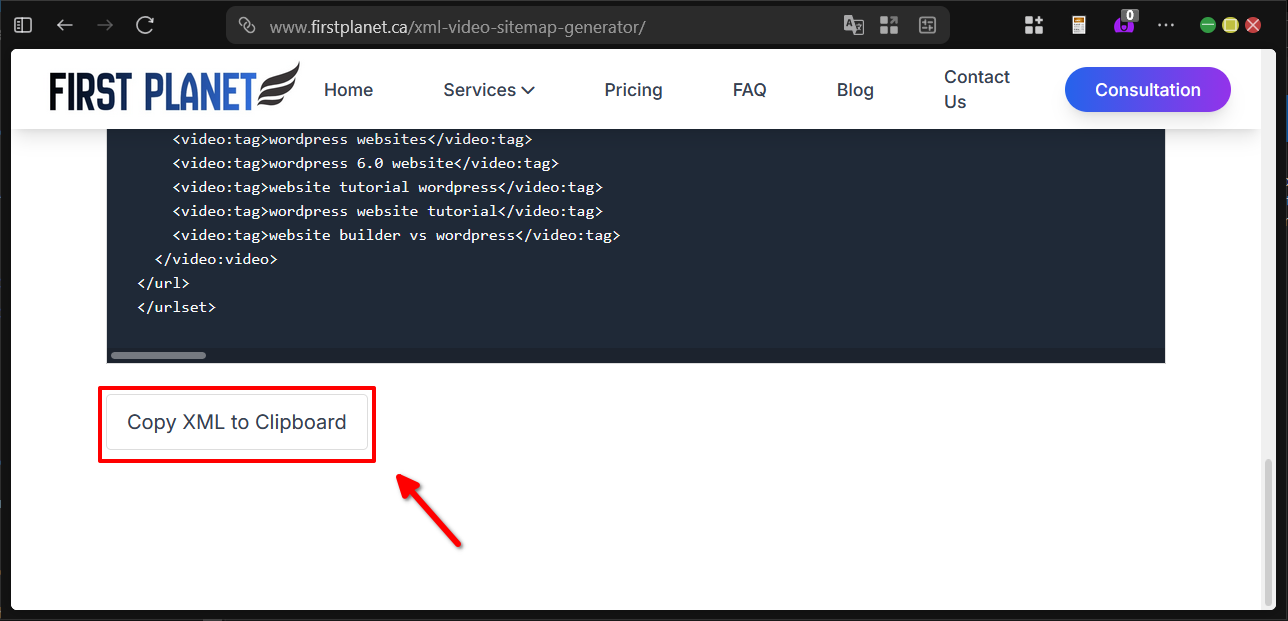This screenshot has width=1288, height=621.
Task: Toggle the browser sidebar panel
Action: point(22,25)
